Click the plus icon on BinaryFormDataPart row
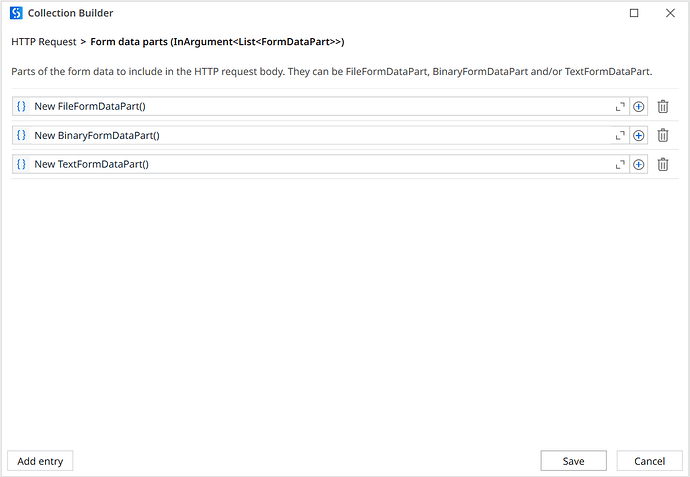The height and width of the screenshot is (477, 690). click(x=639, y=135)
